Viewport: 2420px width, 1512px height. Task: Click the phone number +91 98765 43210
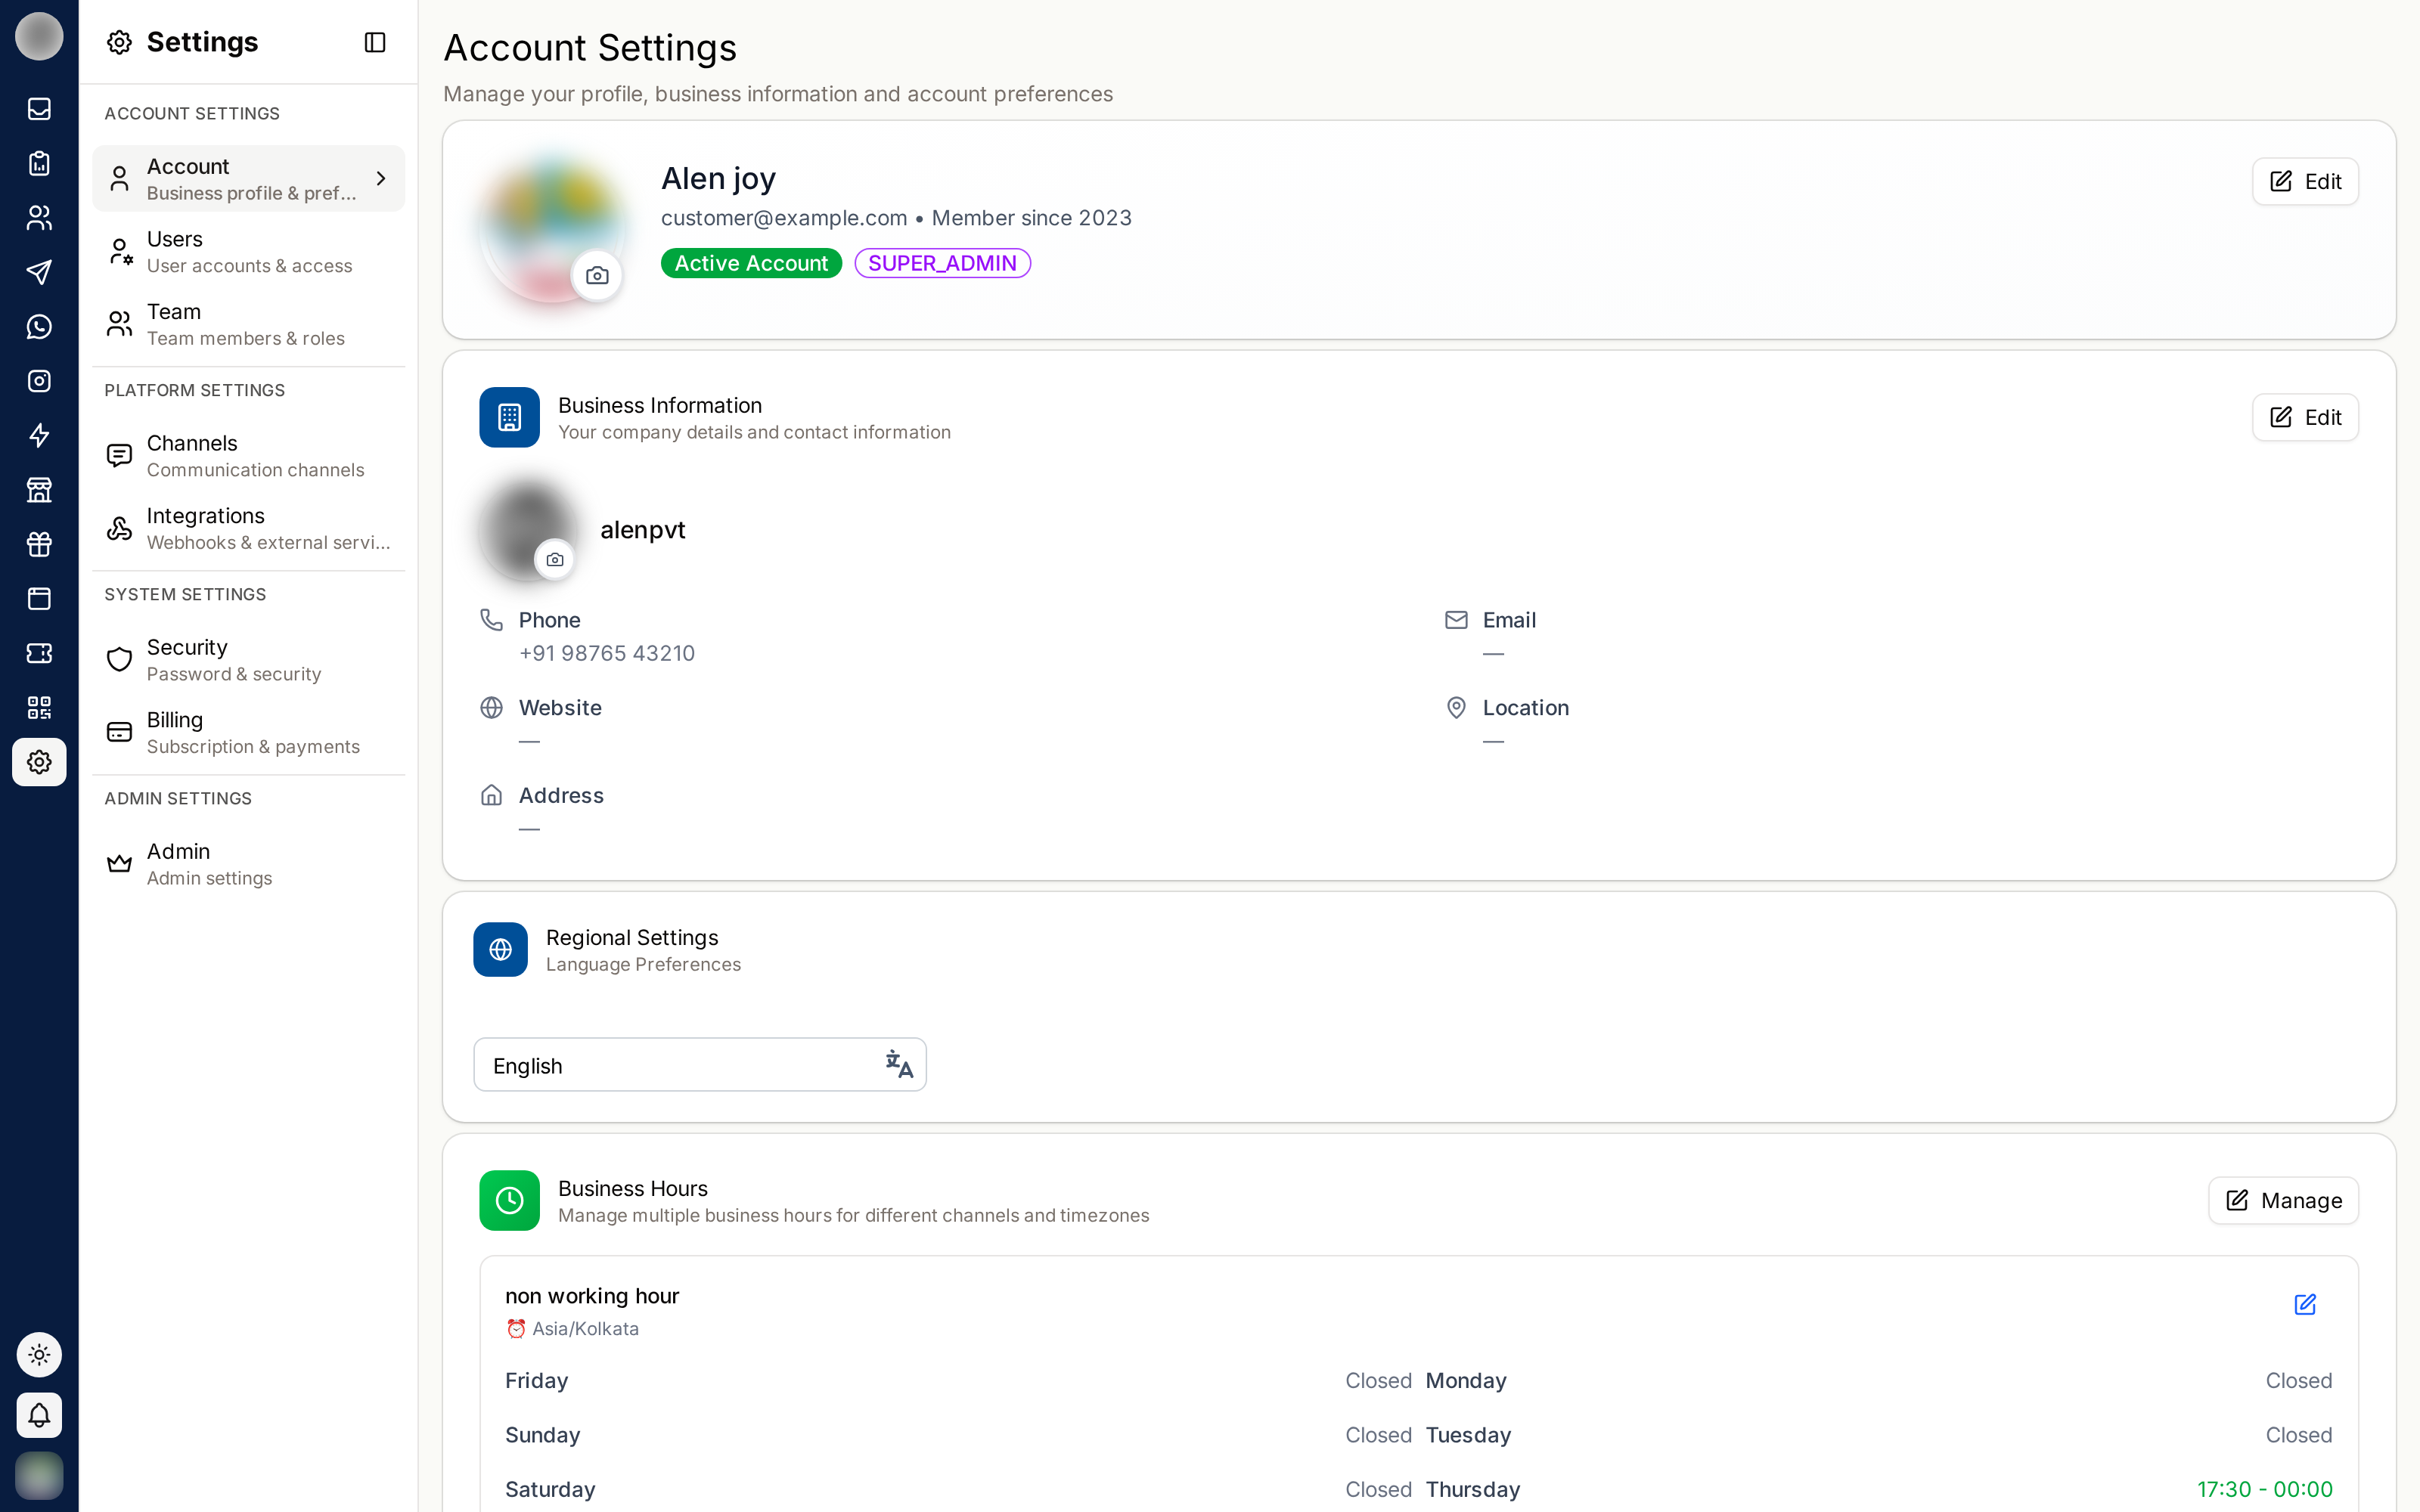point(606,653)
